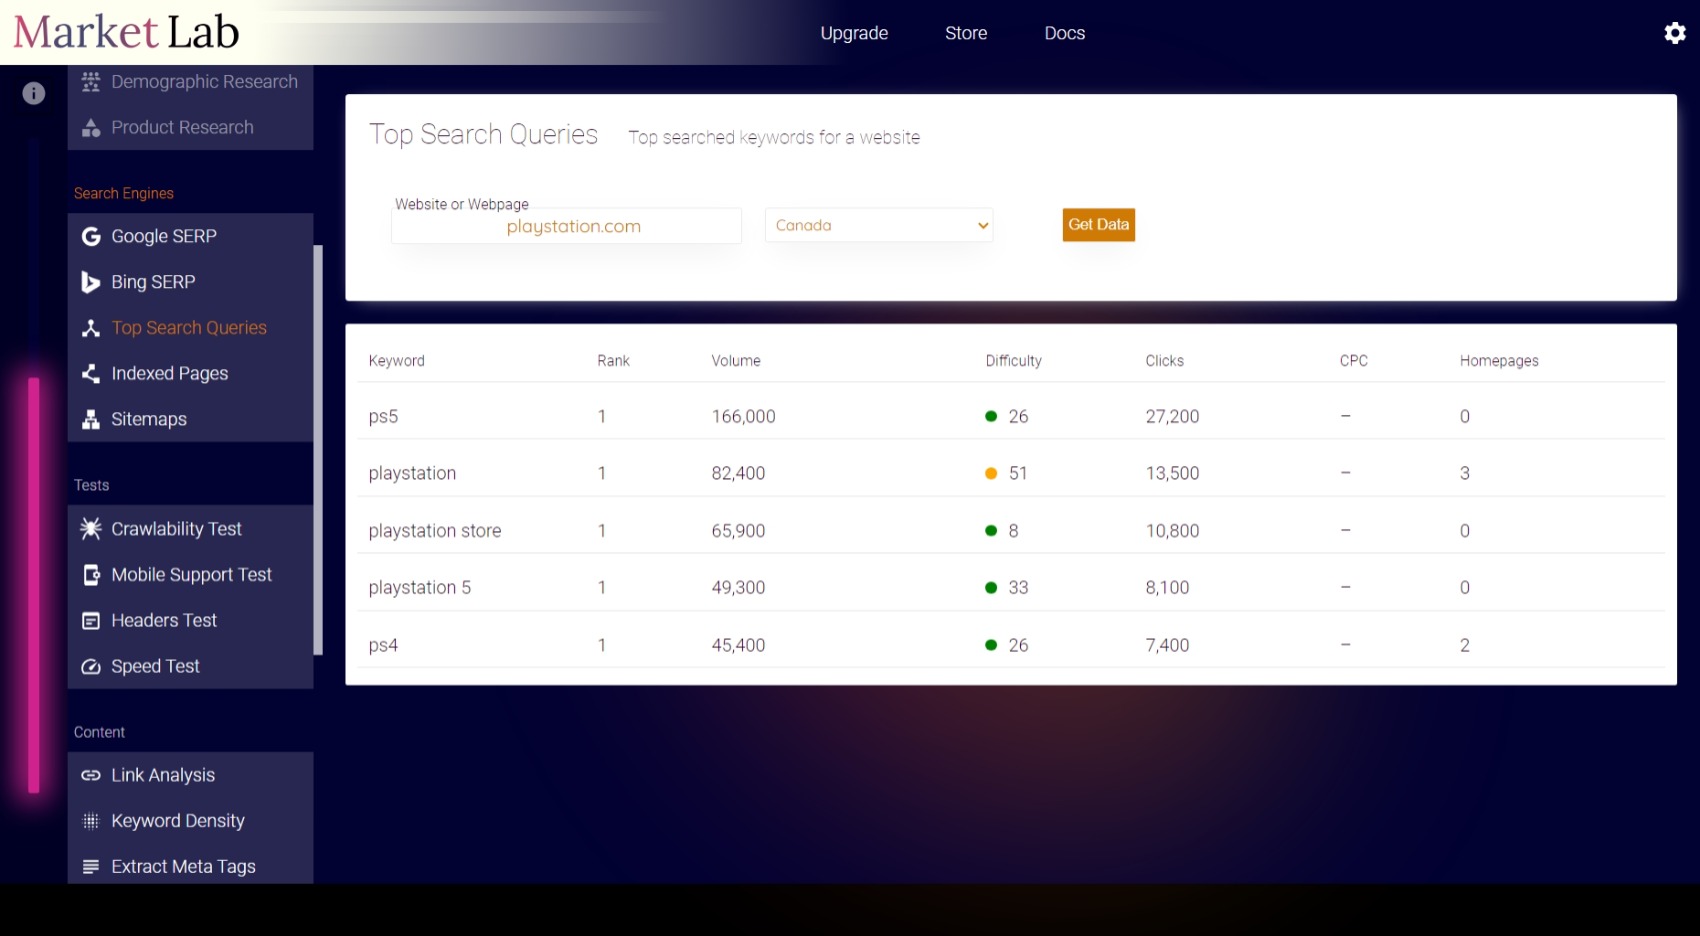Sort by Keyword column header
The width and height of the screenshot is (1700, 936).
coord(397,361)
